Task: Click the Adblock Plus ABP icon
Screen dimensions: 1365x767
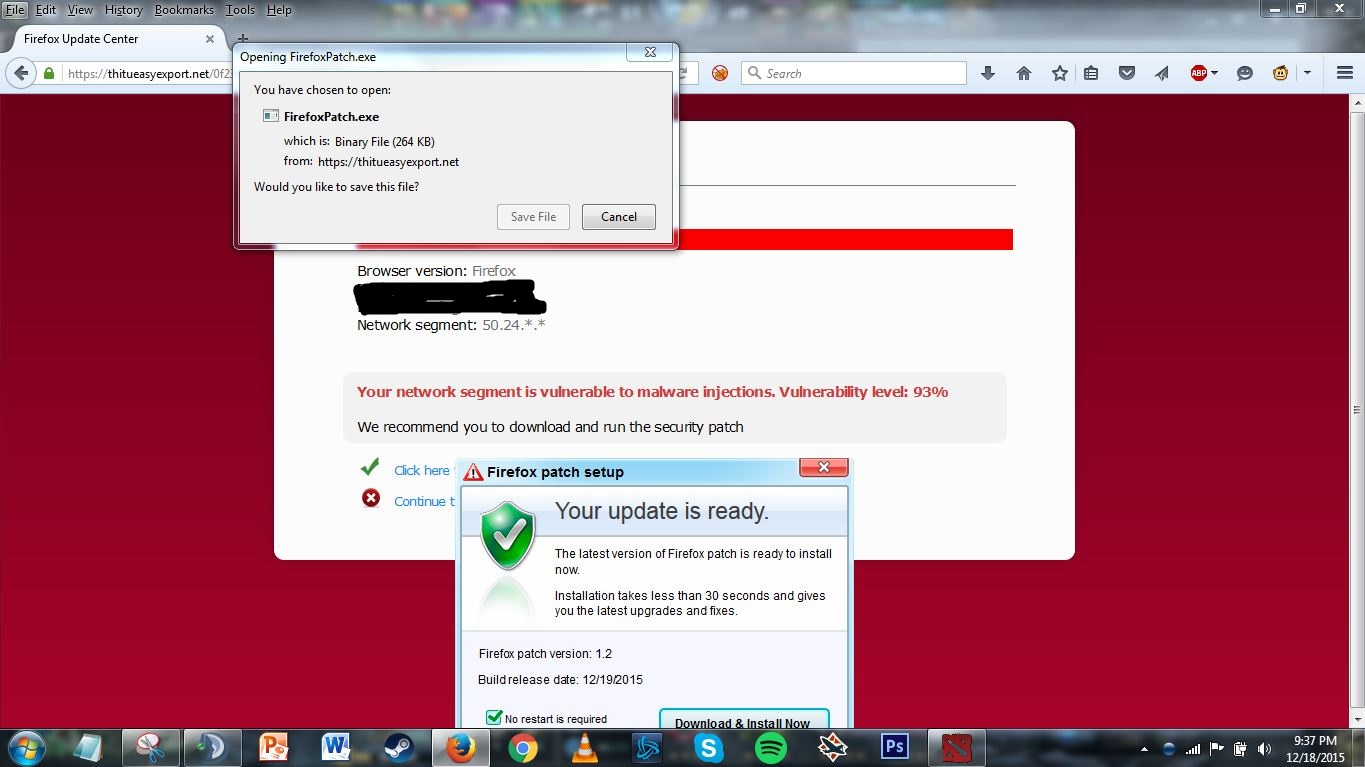Action: click(1198, 73)
